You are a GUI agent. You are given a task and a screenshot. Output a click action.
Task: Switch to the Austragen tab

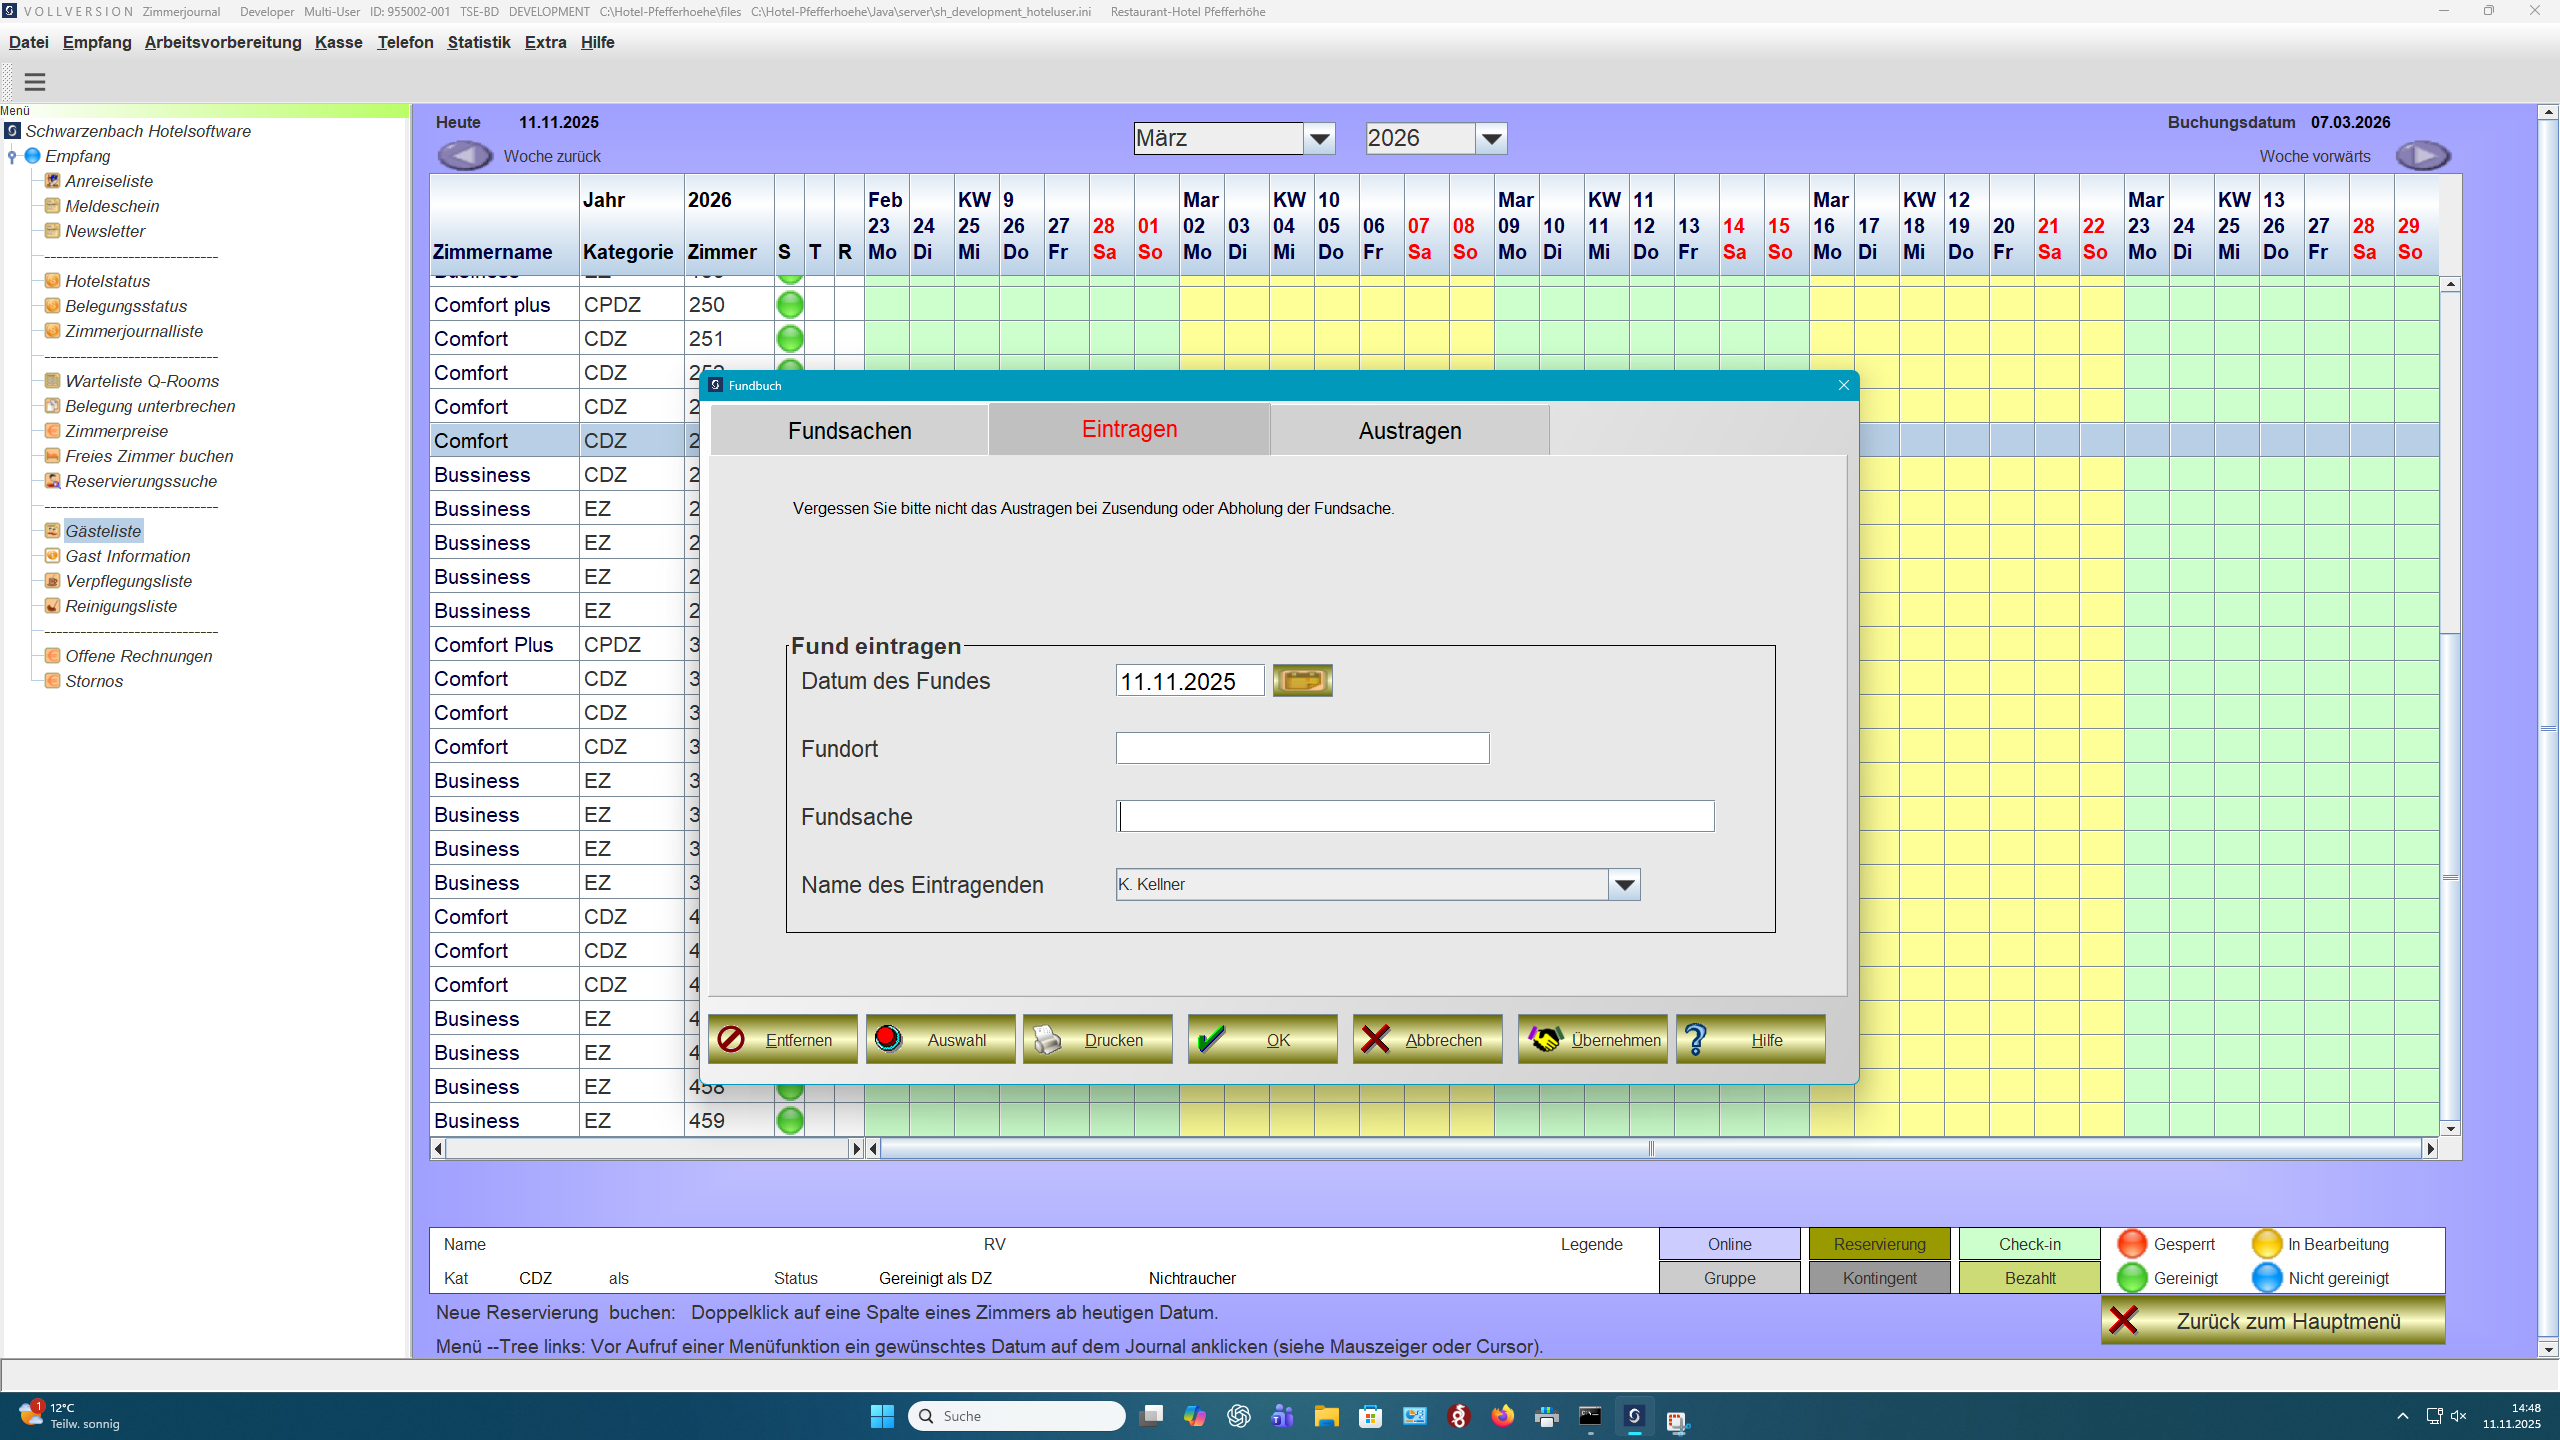tap(1409, 429)
